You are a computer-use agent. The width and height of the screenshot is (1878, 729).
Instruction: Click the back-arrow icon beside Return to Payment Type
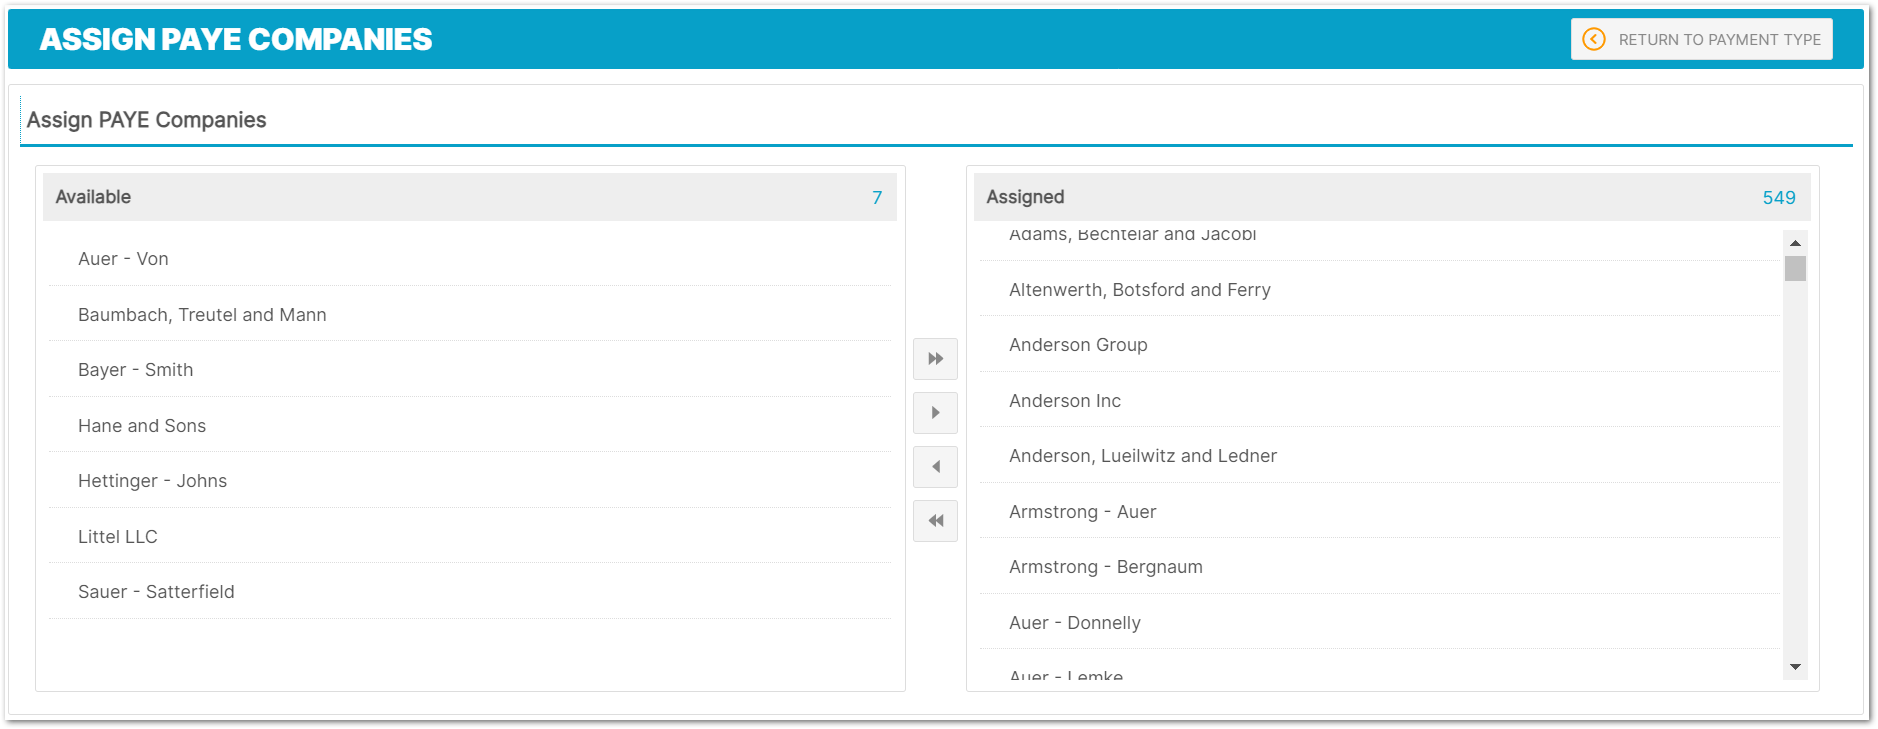tap(1594, 39)
